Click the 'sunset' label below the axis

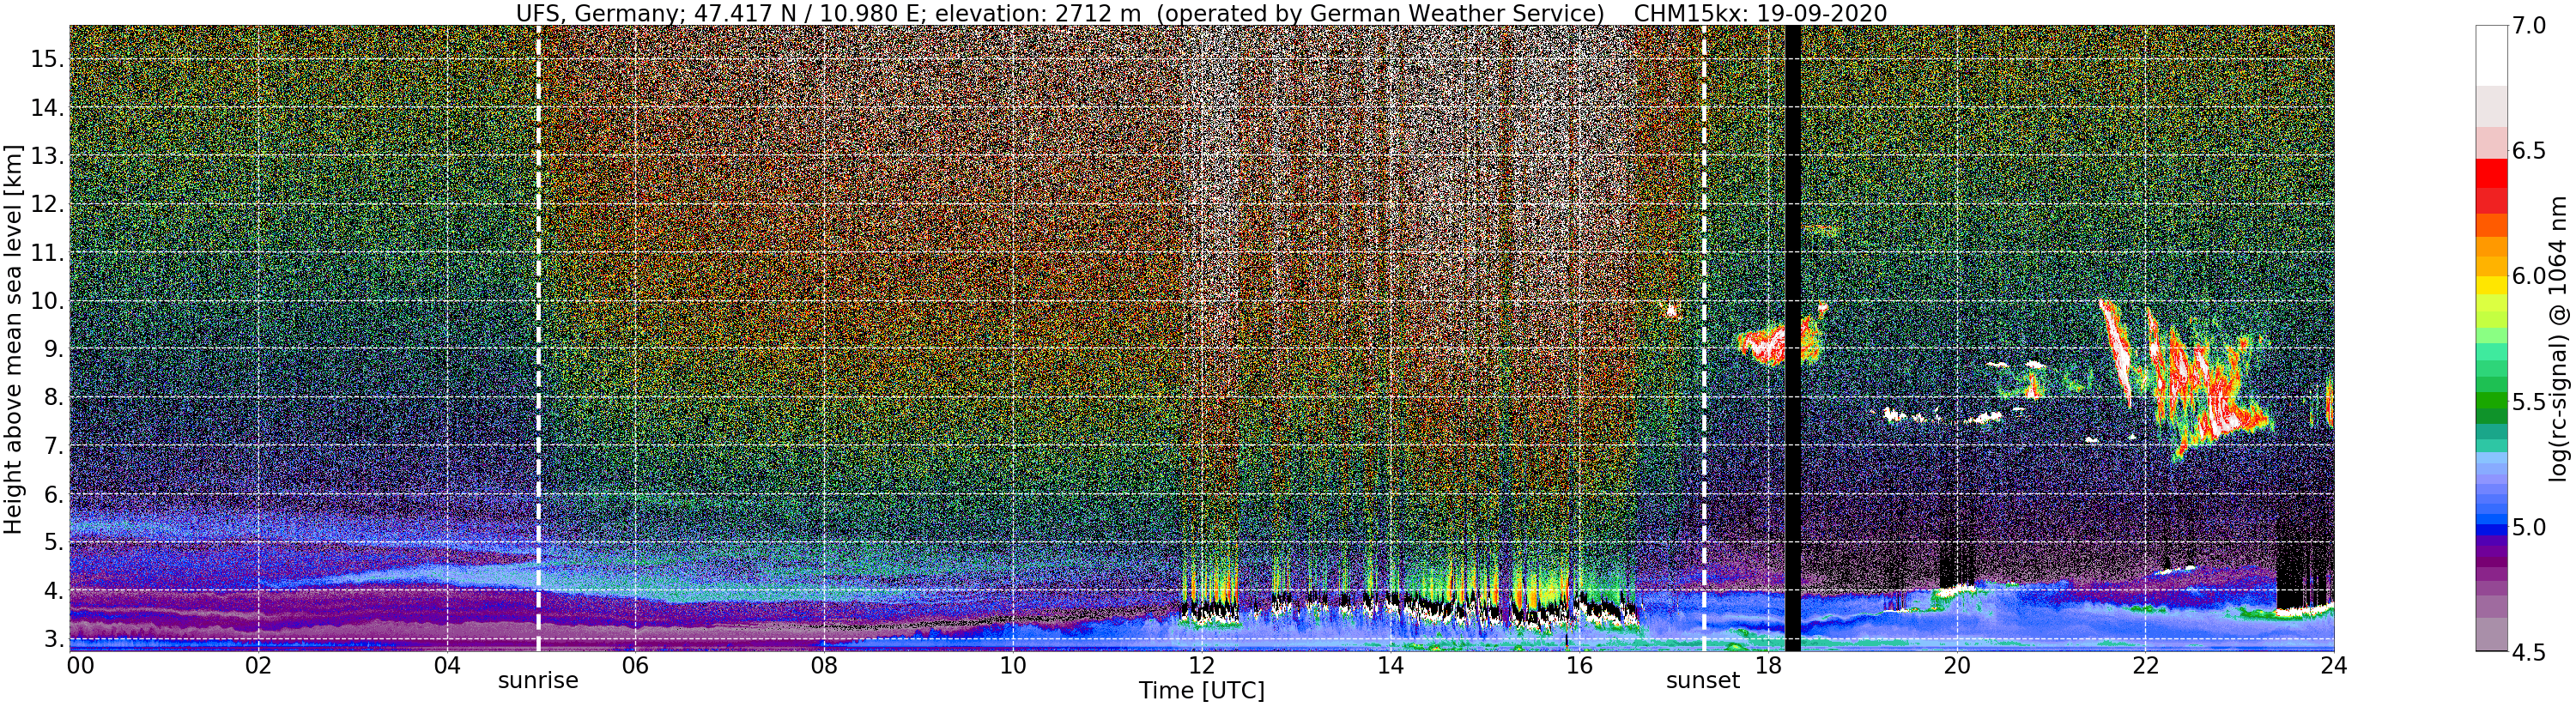(x=1703, y=681)
